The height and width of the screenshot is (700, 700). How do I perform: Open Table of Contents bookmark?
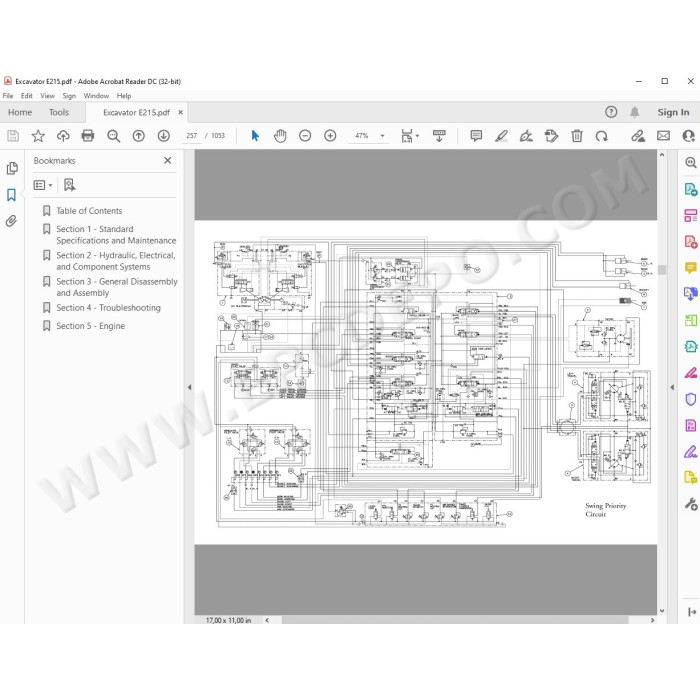pyautogui.click(x=89, y=211)
